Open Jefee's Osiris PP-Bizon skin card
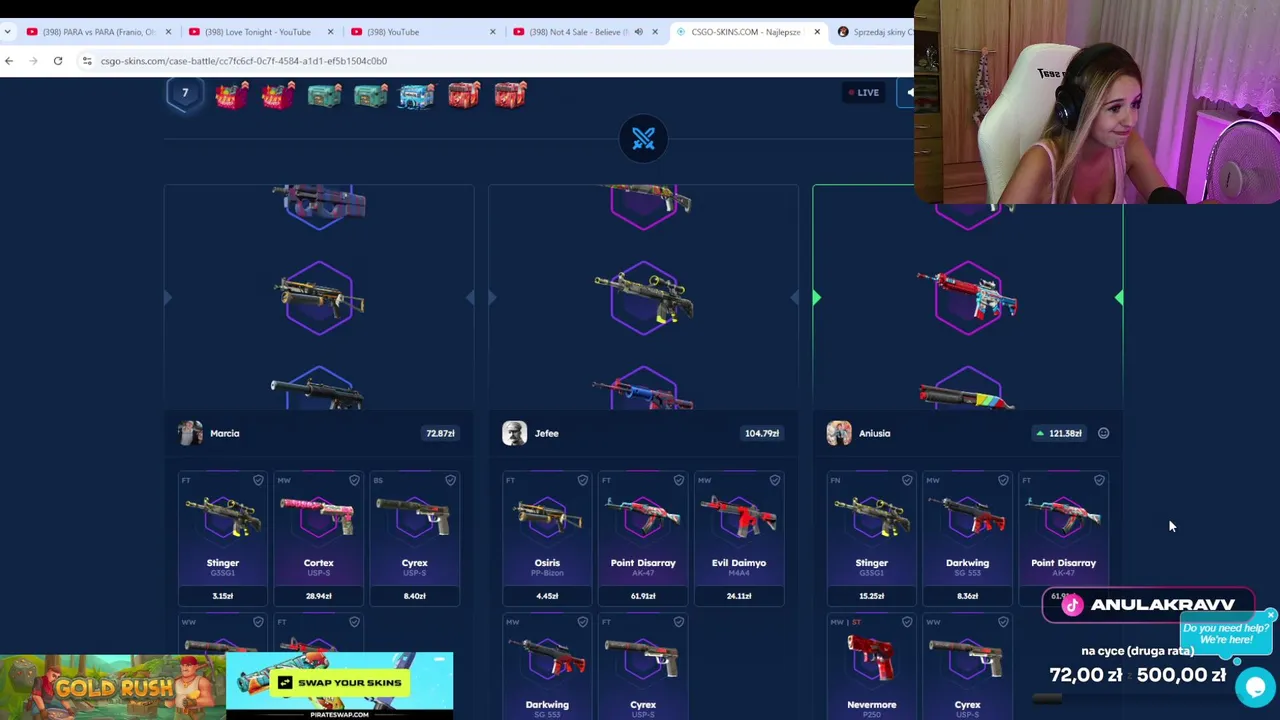This screenshot has width=1280, height=720. [x=547, y=538]
